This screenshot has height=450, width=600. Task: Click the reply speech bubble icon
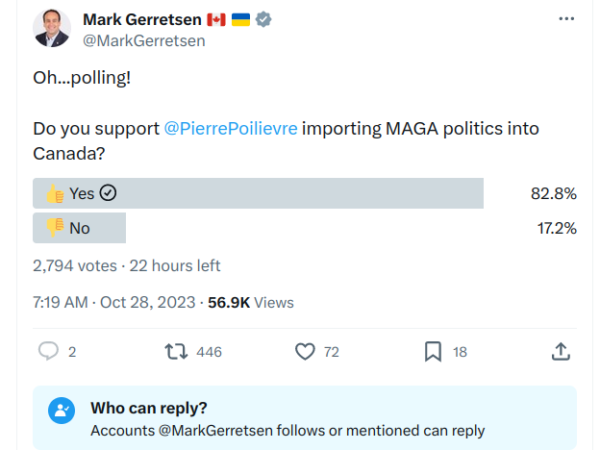point(48,351)
